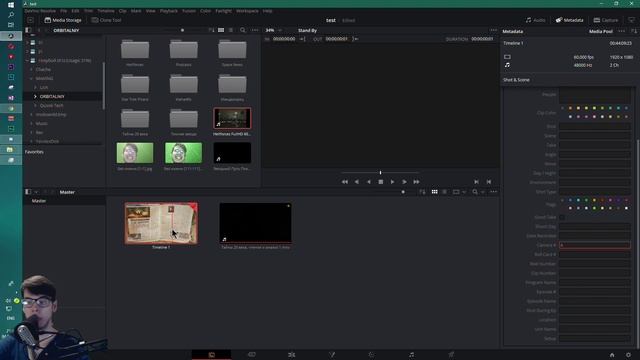Click the Camera # input field
Screen dimensions: 640x360
pyautogui.click(x=595, y=245)
